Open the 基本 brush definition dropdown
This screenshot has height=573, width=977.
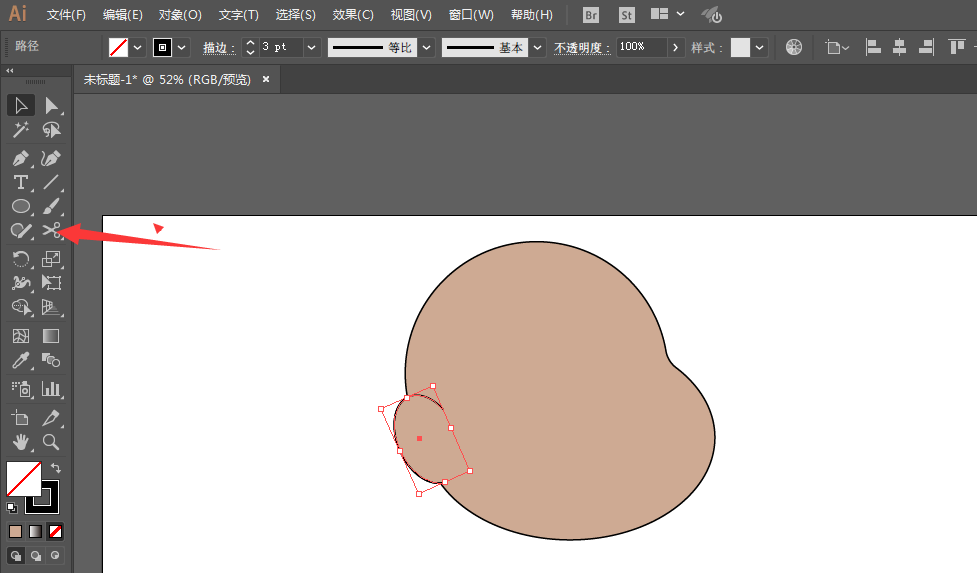(538, 47)
